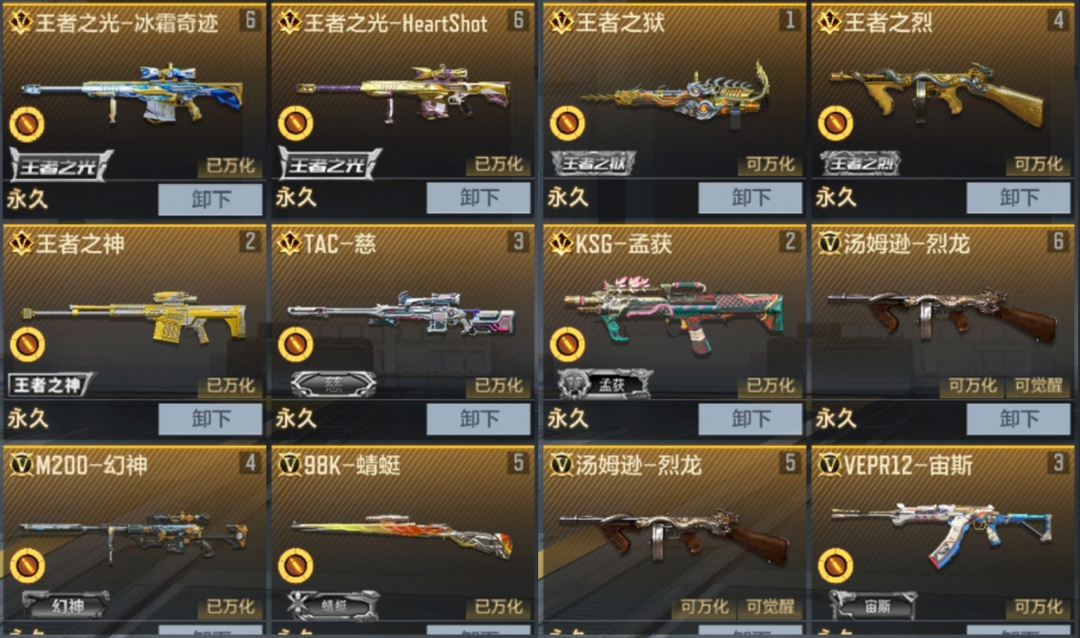
Task: Click the 王者之光 badge on the HeartShot card
Action: (329, 164)
